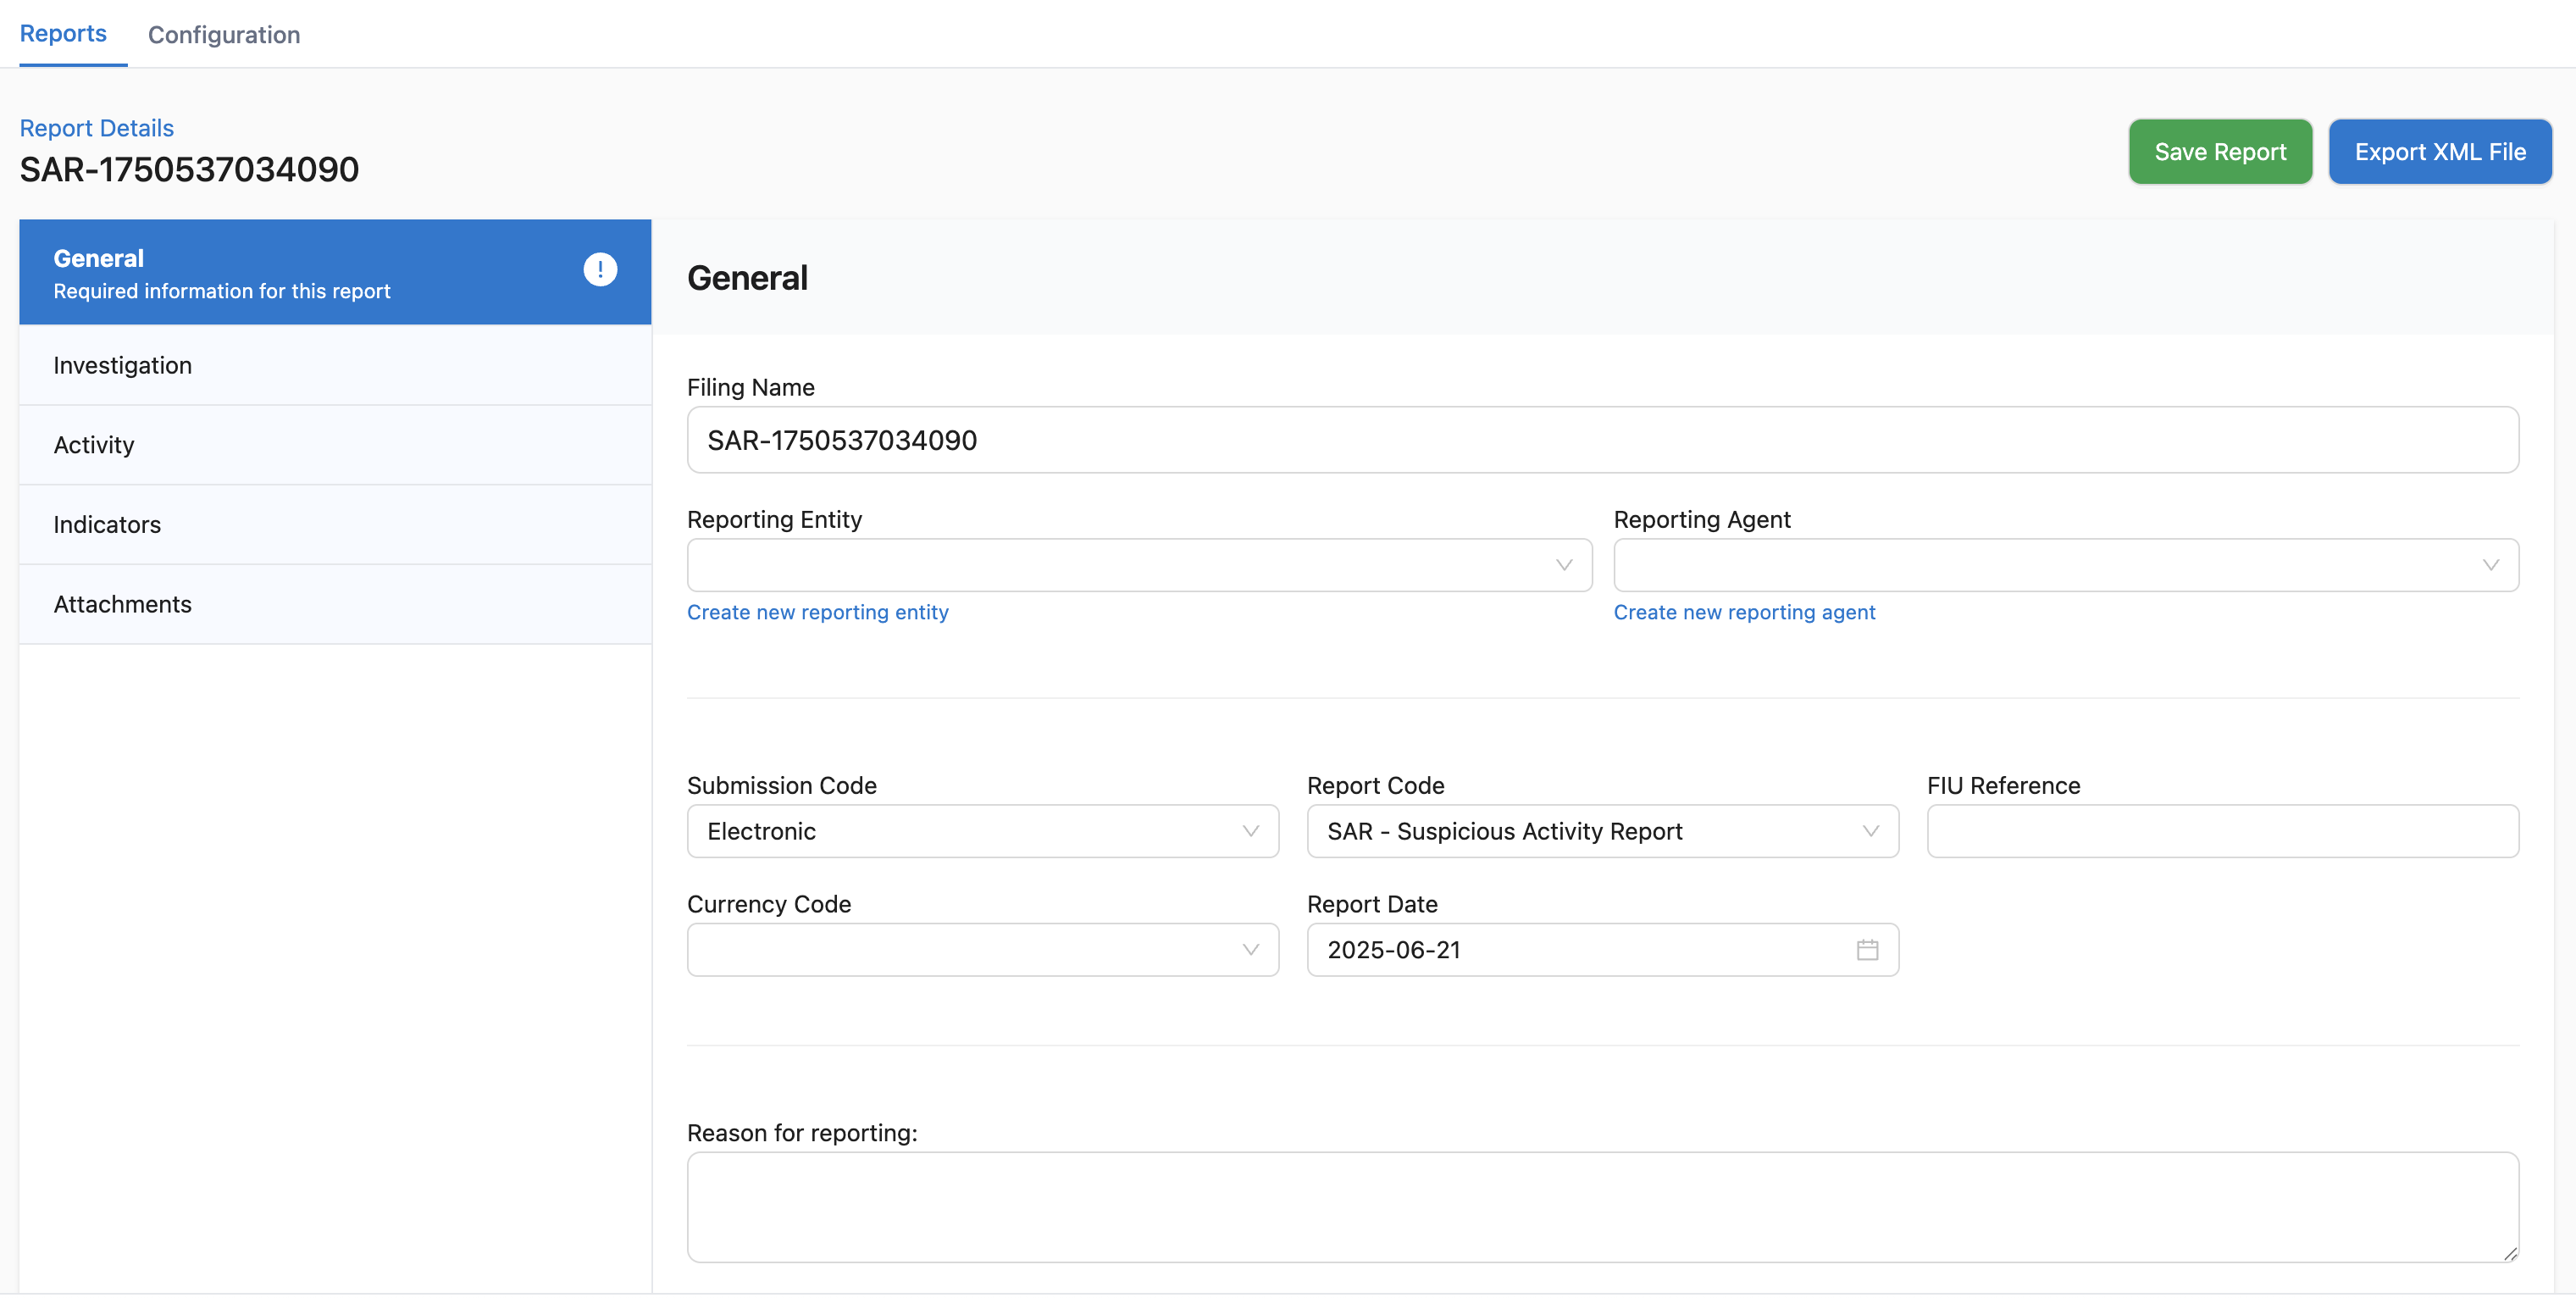2576x1298 pixels.
Task: Click the SAR-1750537034090 page heading
Action: tap(190, 170)
